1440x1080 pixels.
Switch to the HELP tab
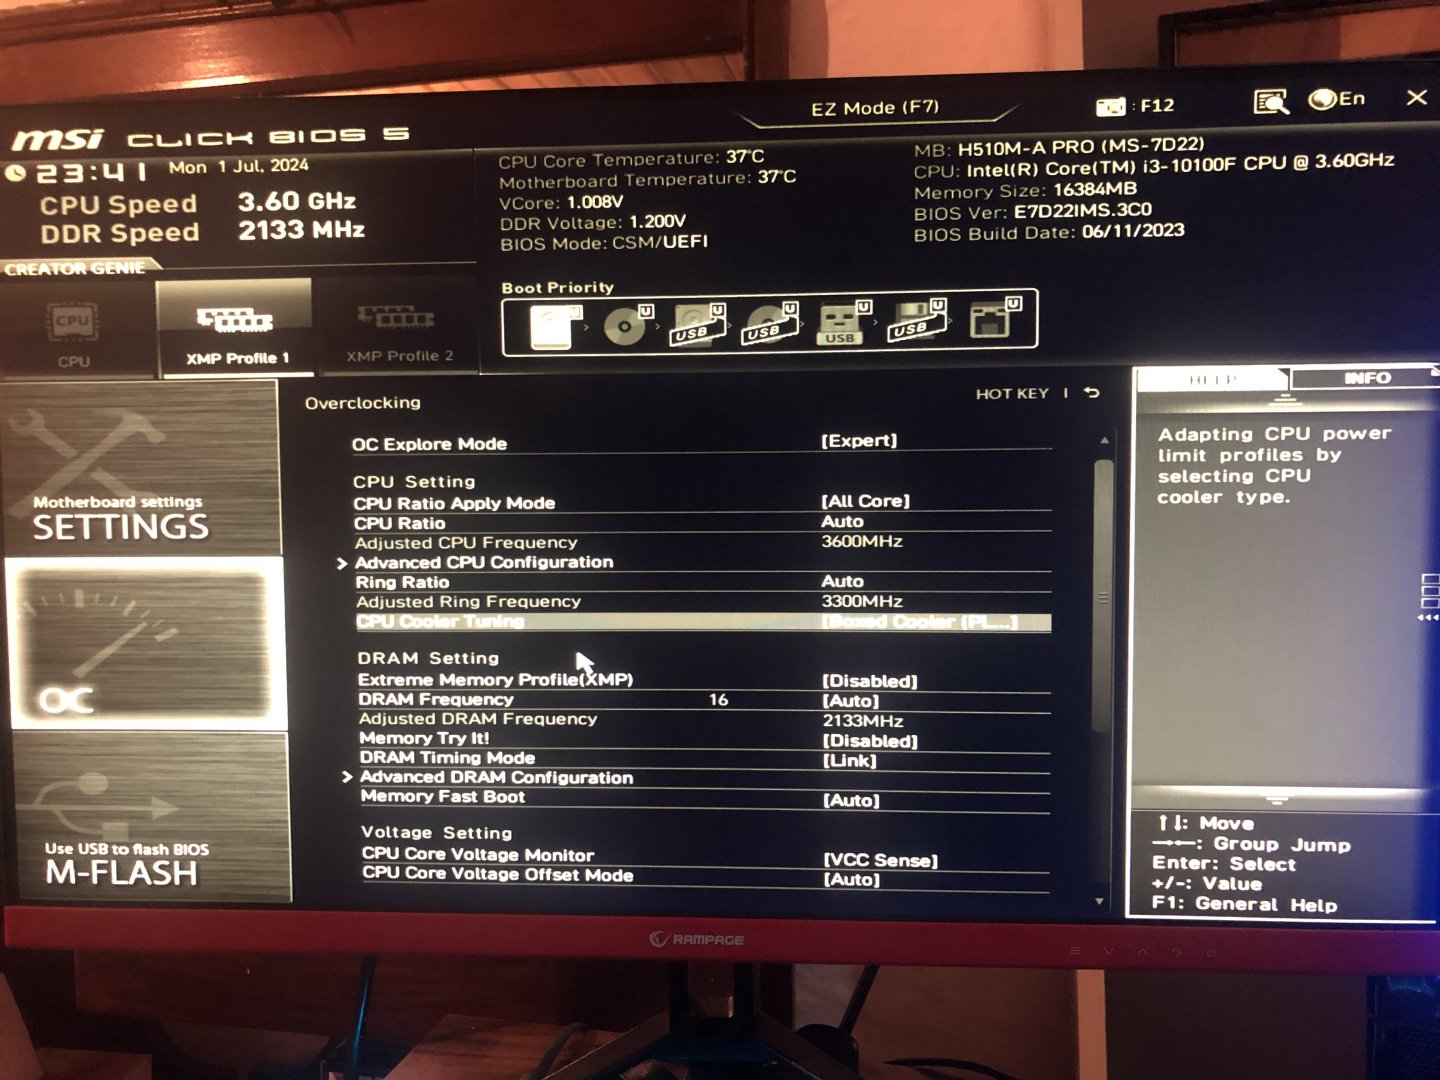1212,380
